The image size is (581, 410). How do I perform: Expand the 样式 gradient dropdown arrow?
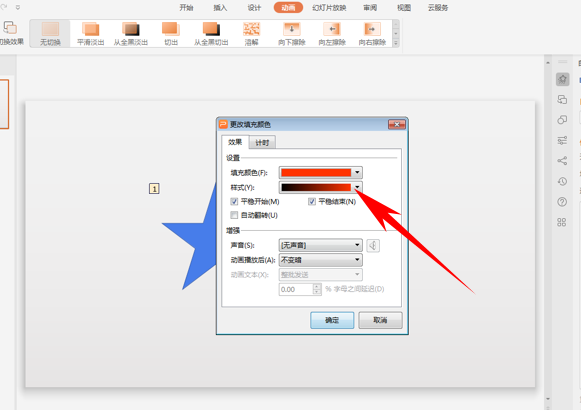[357, 187]
